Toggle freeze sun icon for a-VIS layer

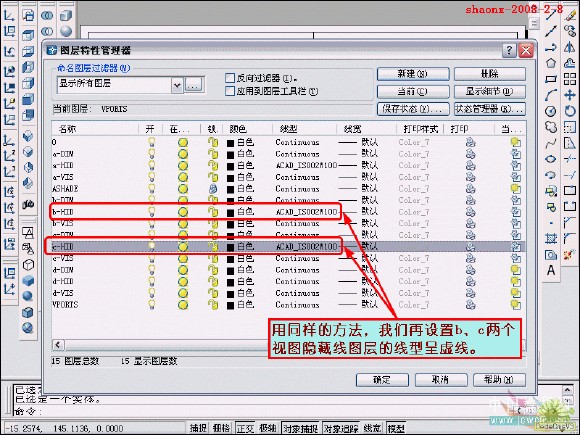point(183,177)
